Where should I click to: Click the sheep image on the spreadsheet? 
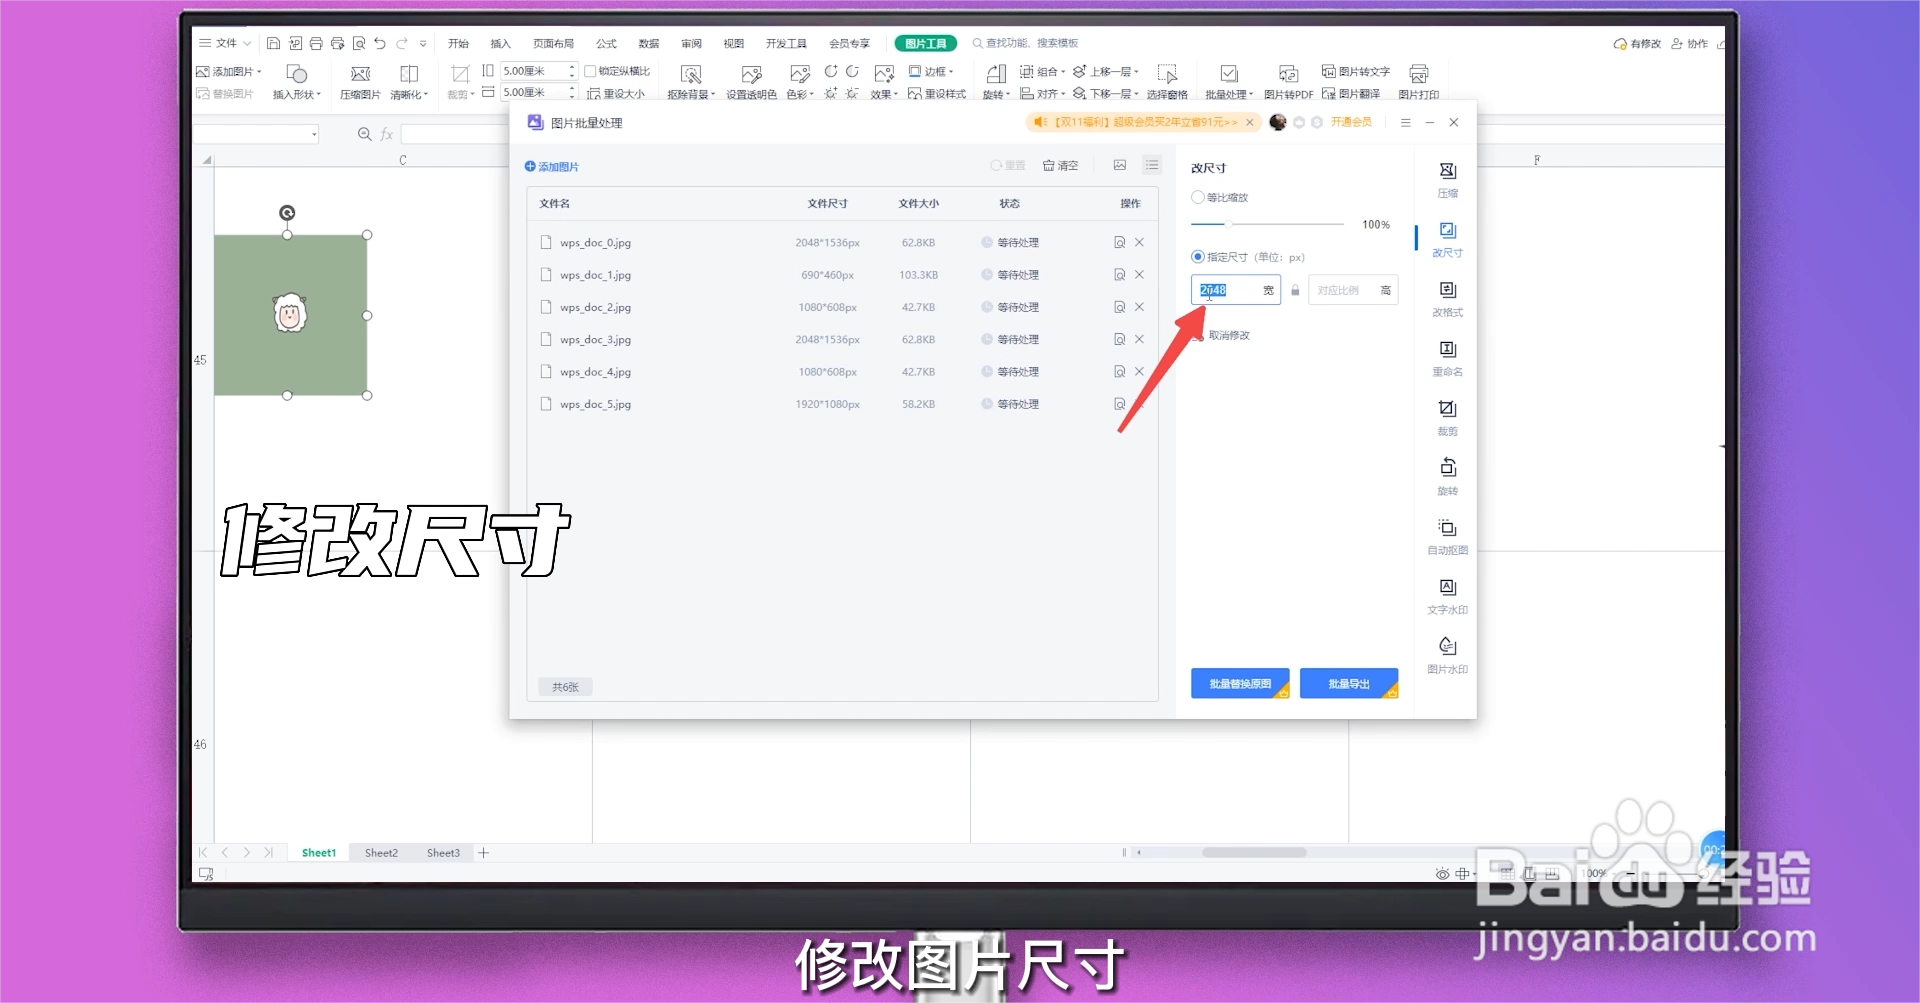(x=290, y=314)
